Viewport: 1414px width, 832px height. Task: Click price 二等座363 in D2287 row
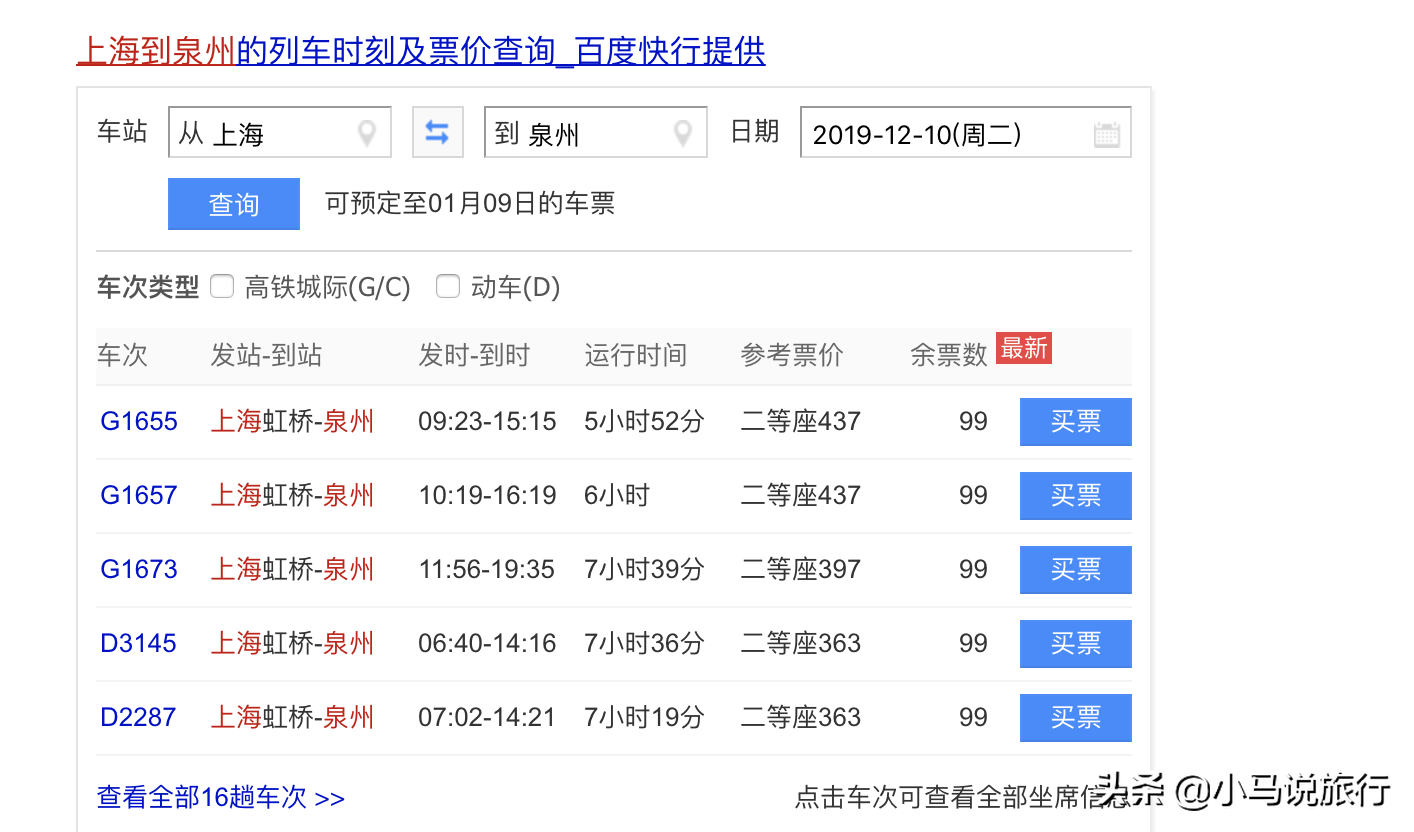coord(801,717)
